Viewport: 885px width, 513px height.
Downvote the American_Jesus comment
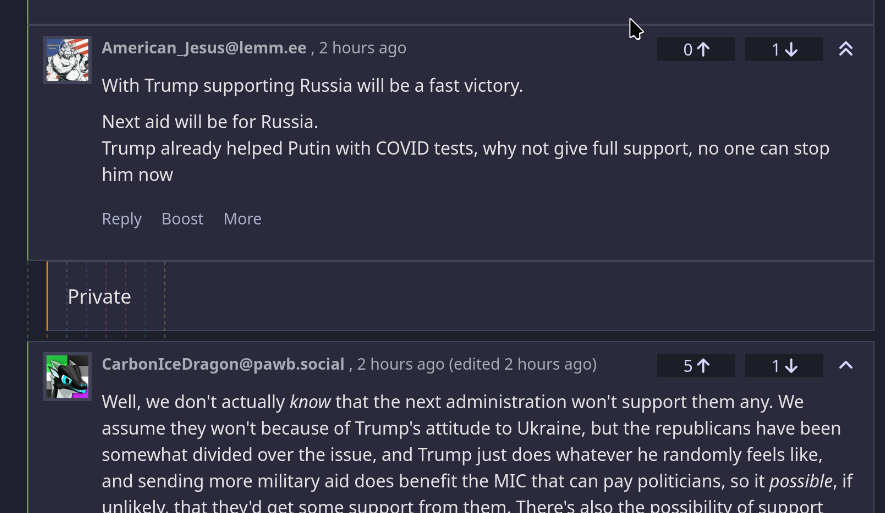784,49
